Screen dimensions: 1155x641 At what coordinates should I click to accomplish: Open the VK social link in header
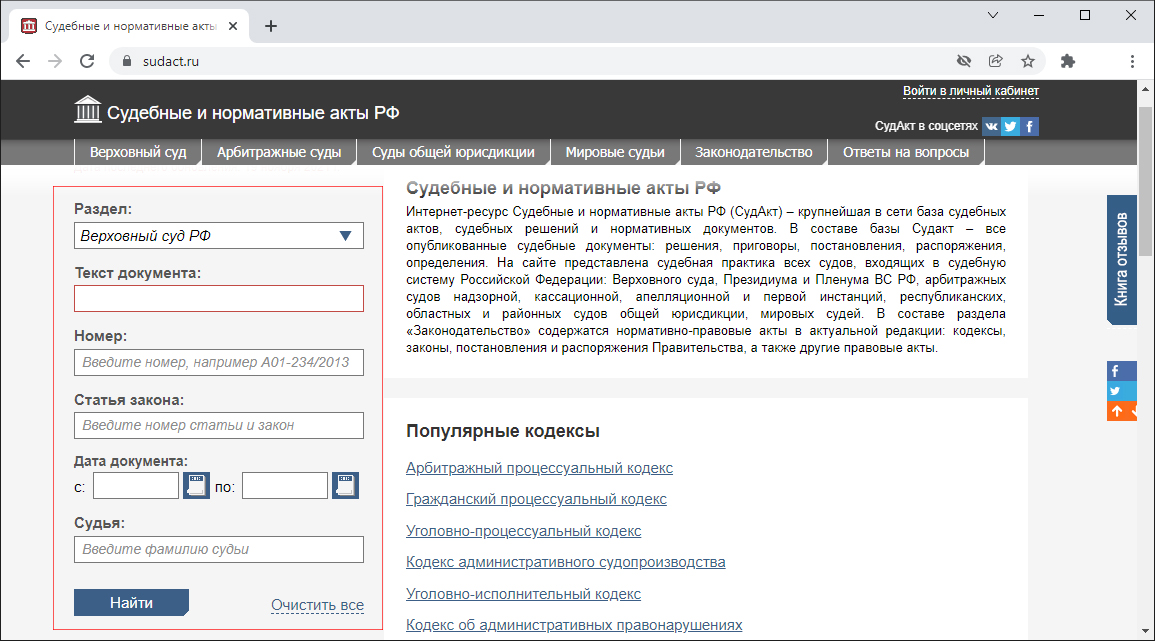point(991,126)
